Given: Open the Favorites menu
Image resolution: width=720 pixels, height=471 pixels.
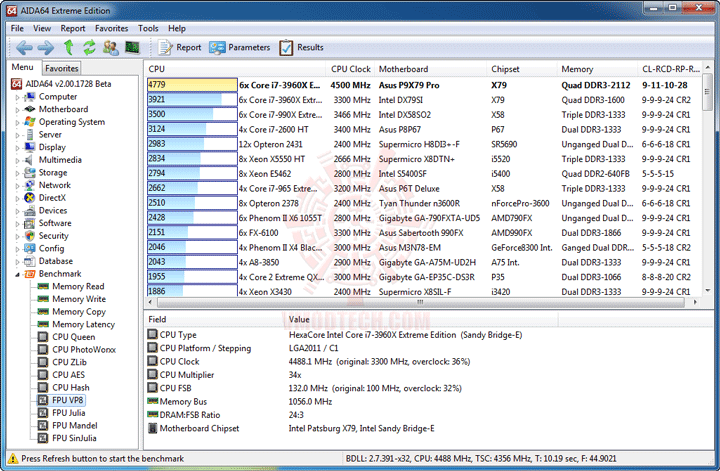Looking at the screenshot, I should point(112,28).
